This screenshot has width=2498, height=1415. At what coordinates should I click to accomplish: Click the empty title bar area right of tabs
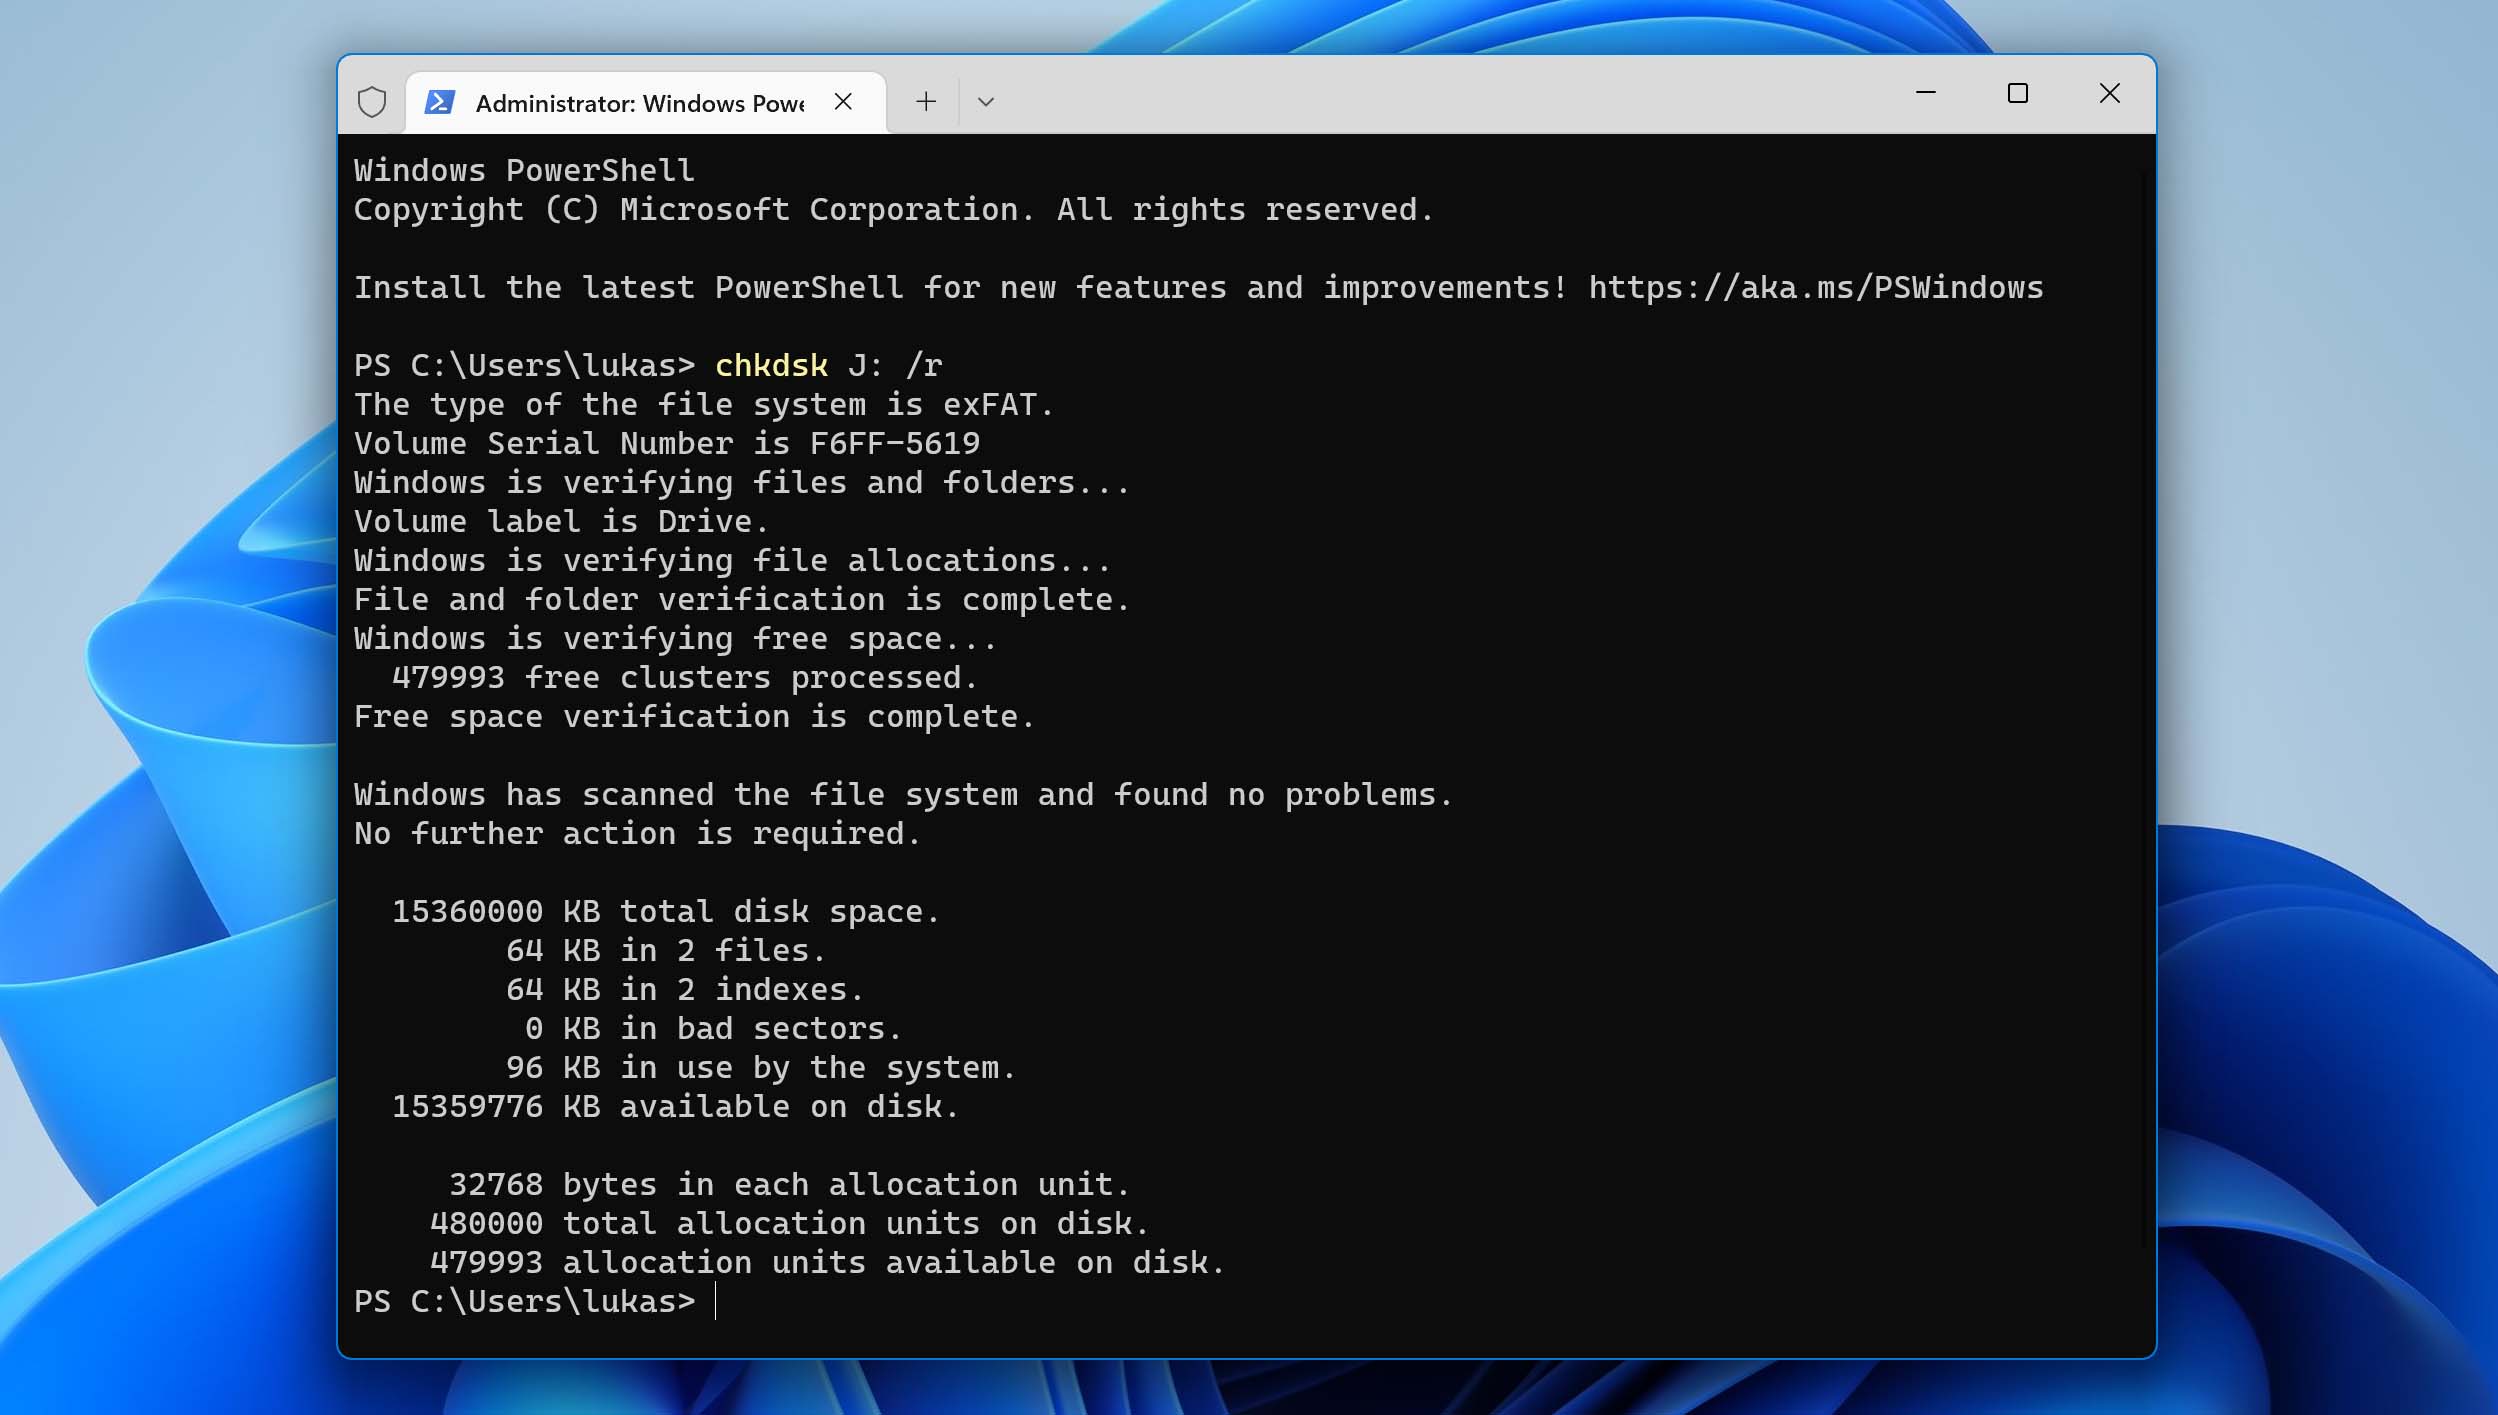click(x=1450, y=95)
